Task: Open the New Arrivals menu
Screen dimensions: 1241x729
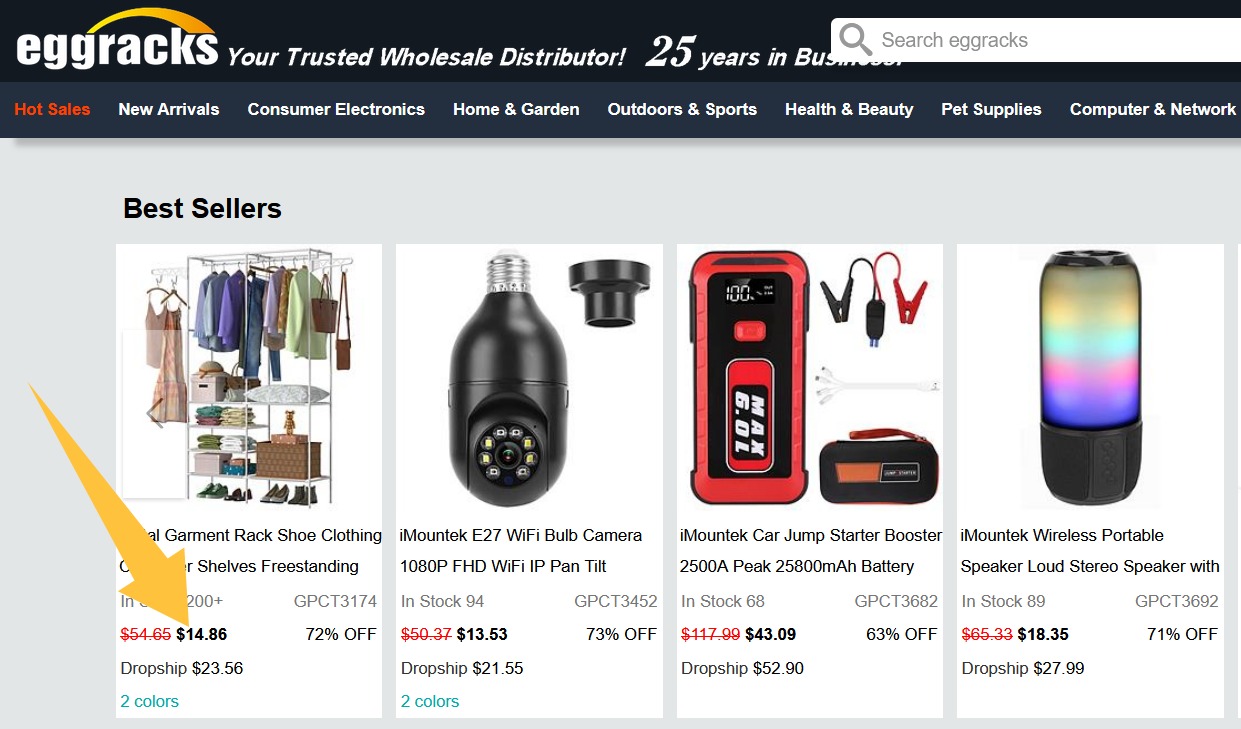Action: (x=168, y=109)
